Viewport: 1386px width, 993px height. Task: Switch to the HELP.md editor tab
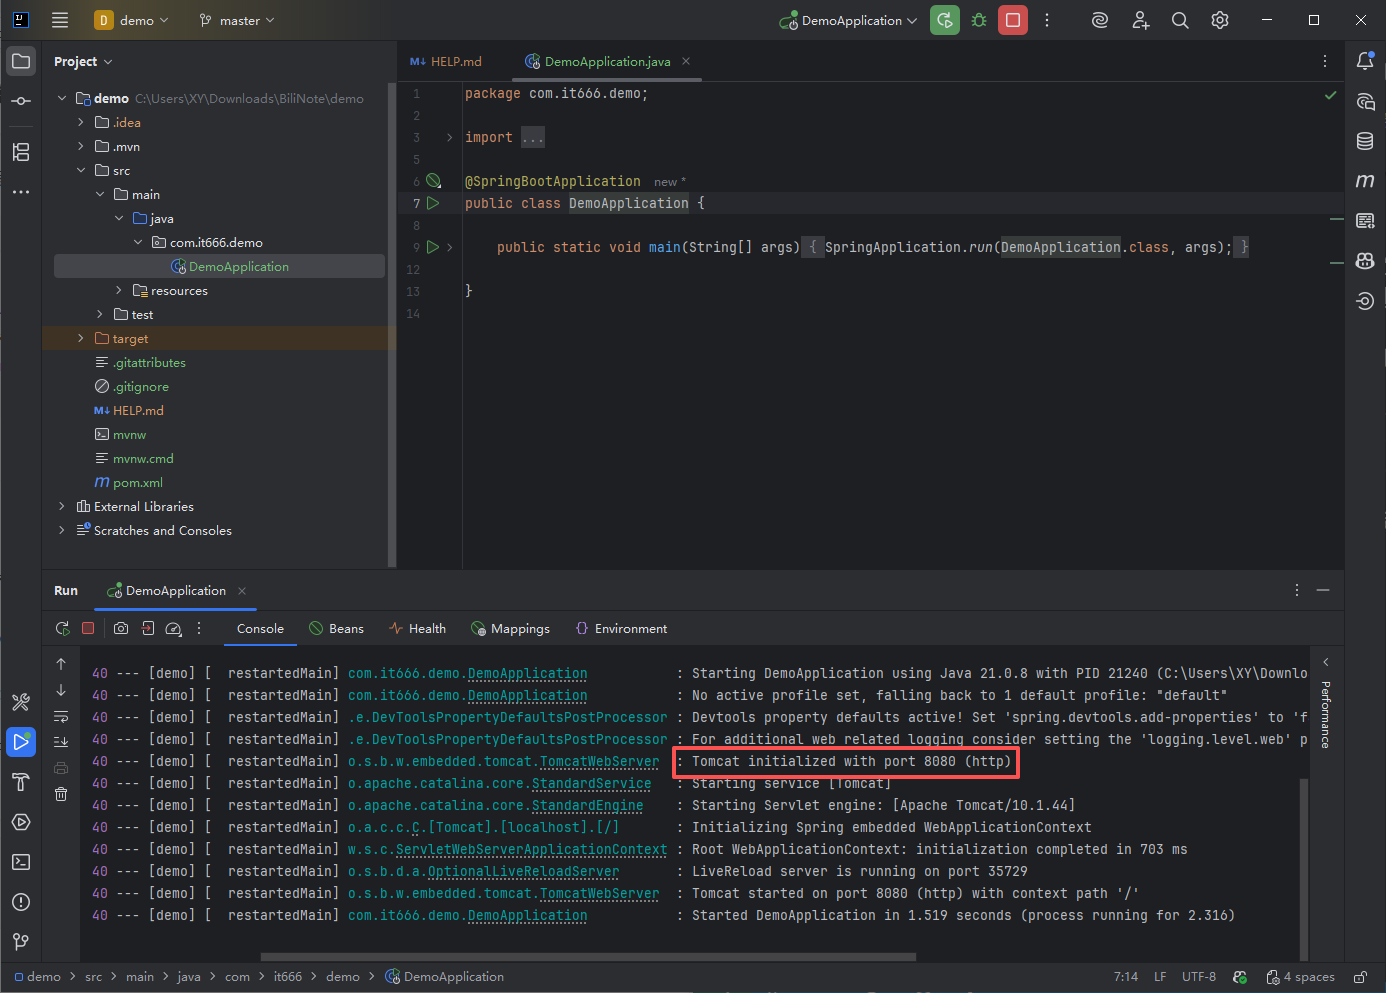click(x=446, y=62)
